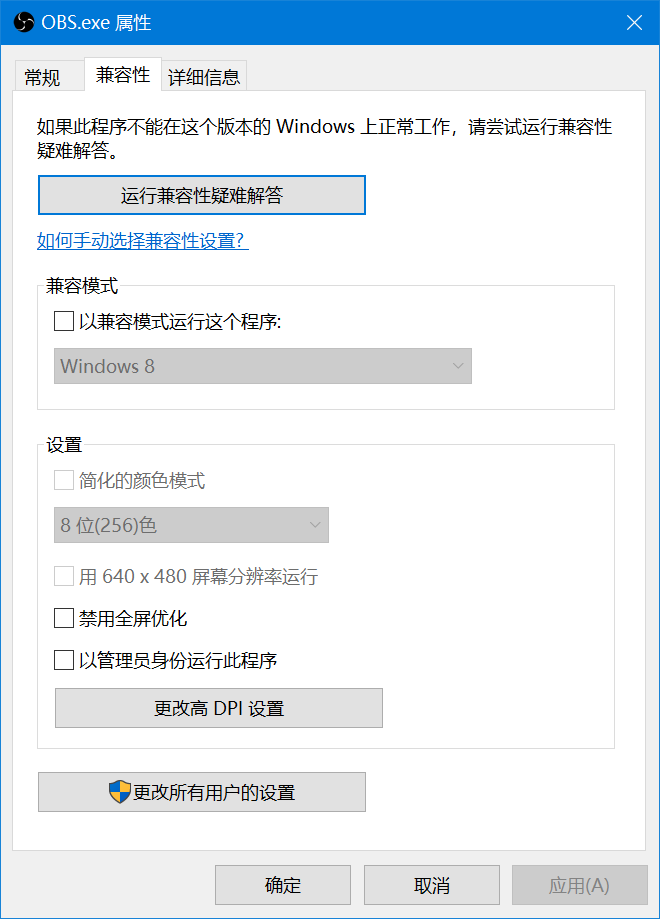Switch to the 常规 tab
This screenshot has height=919, width=660.
pyautogui.click(x=42, y=77)
